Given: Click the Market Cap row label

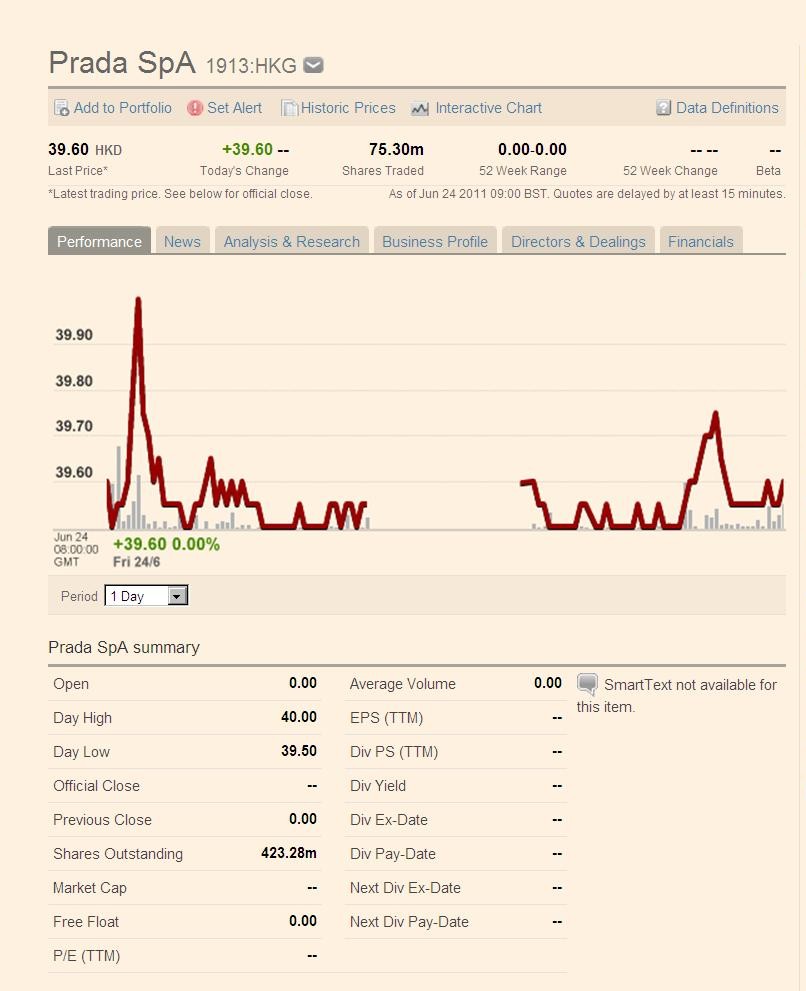Looking at the screenshot, I should point(90,888).
